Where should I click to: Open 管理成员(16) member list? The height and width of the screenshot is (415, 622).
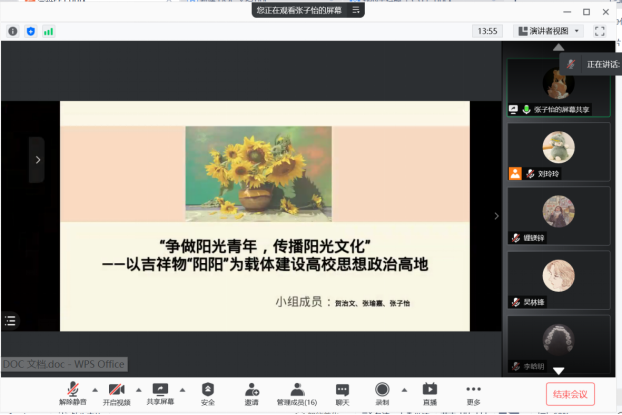(297, 389)
